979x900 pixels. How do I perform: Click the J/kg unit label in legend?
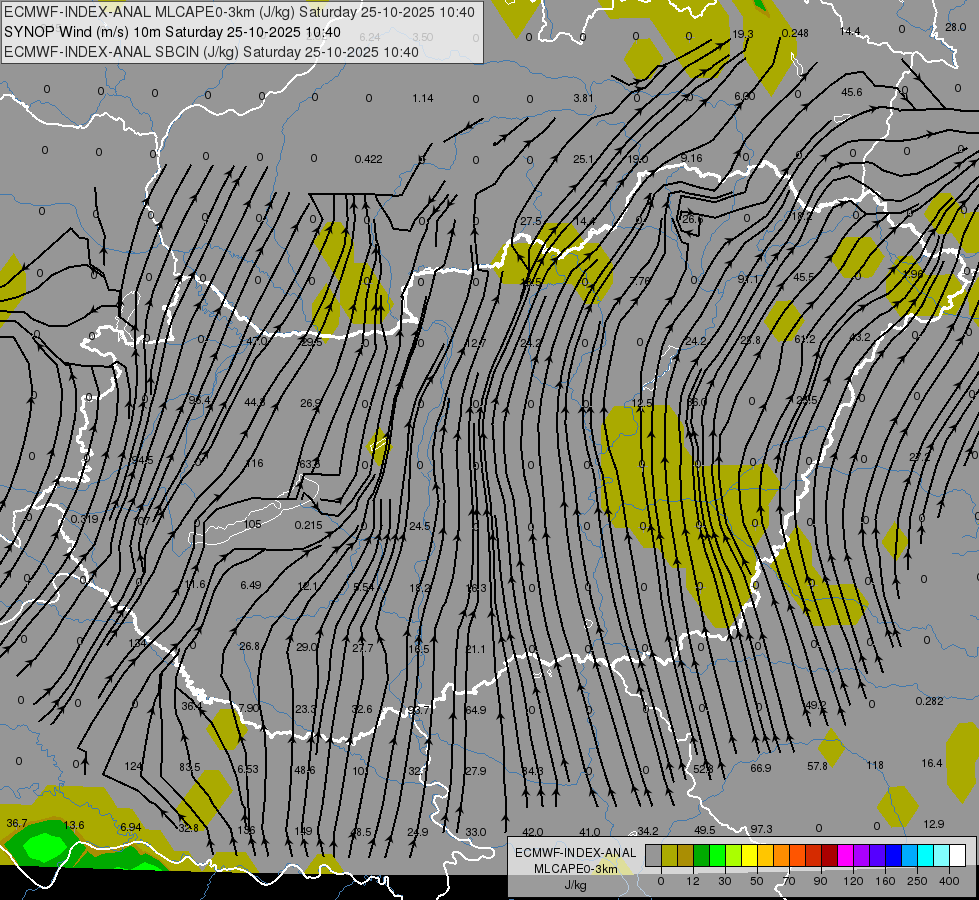(x=576, y=885)
